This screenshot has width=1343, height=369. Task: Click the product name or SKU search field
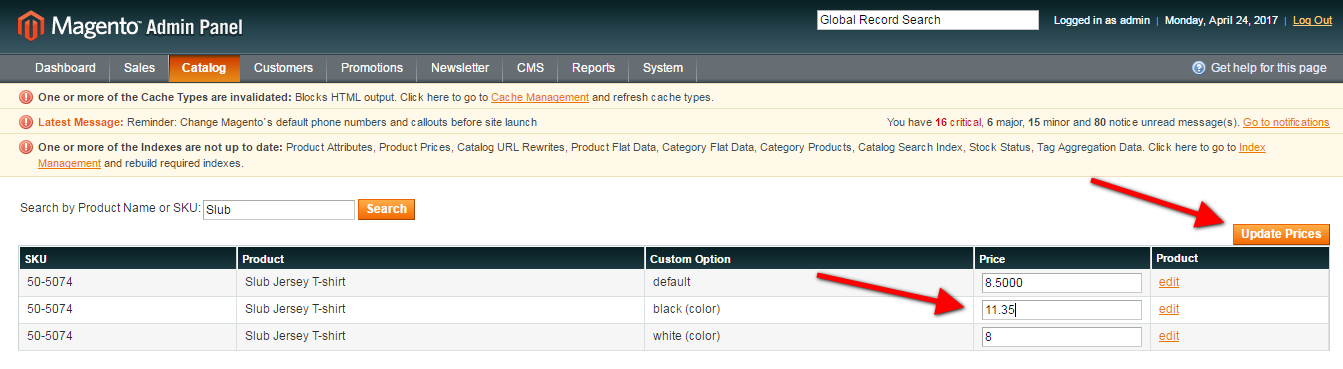pos(279,210)
